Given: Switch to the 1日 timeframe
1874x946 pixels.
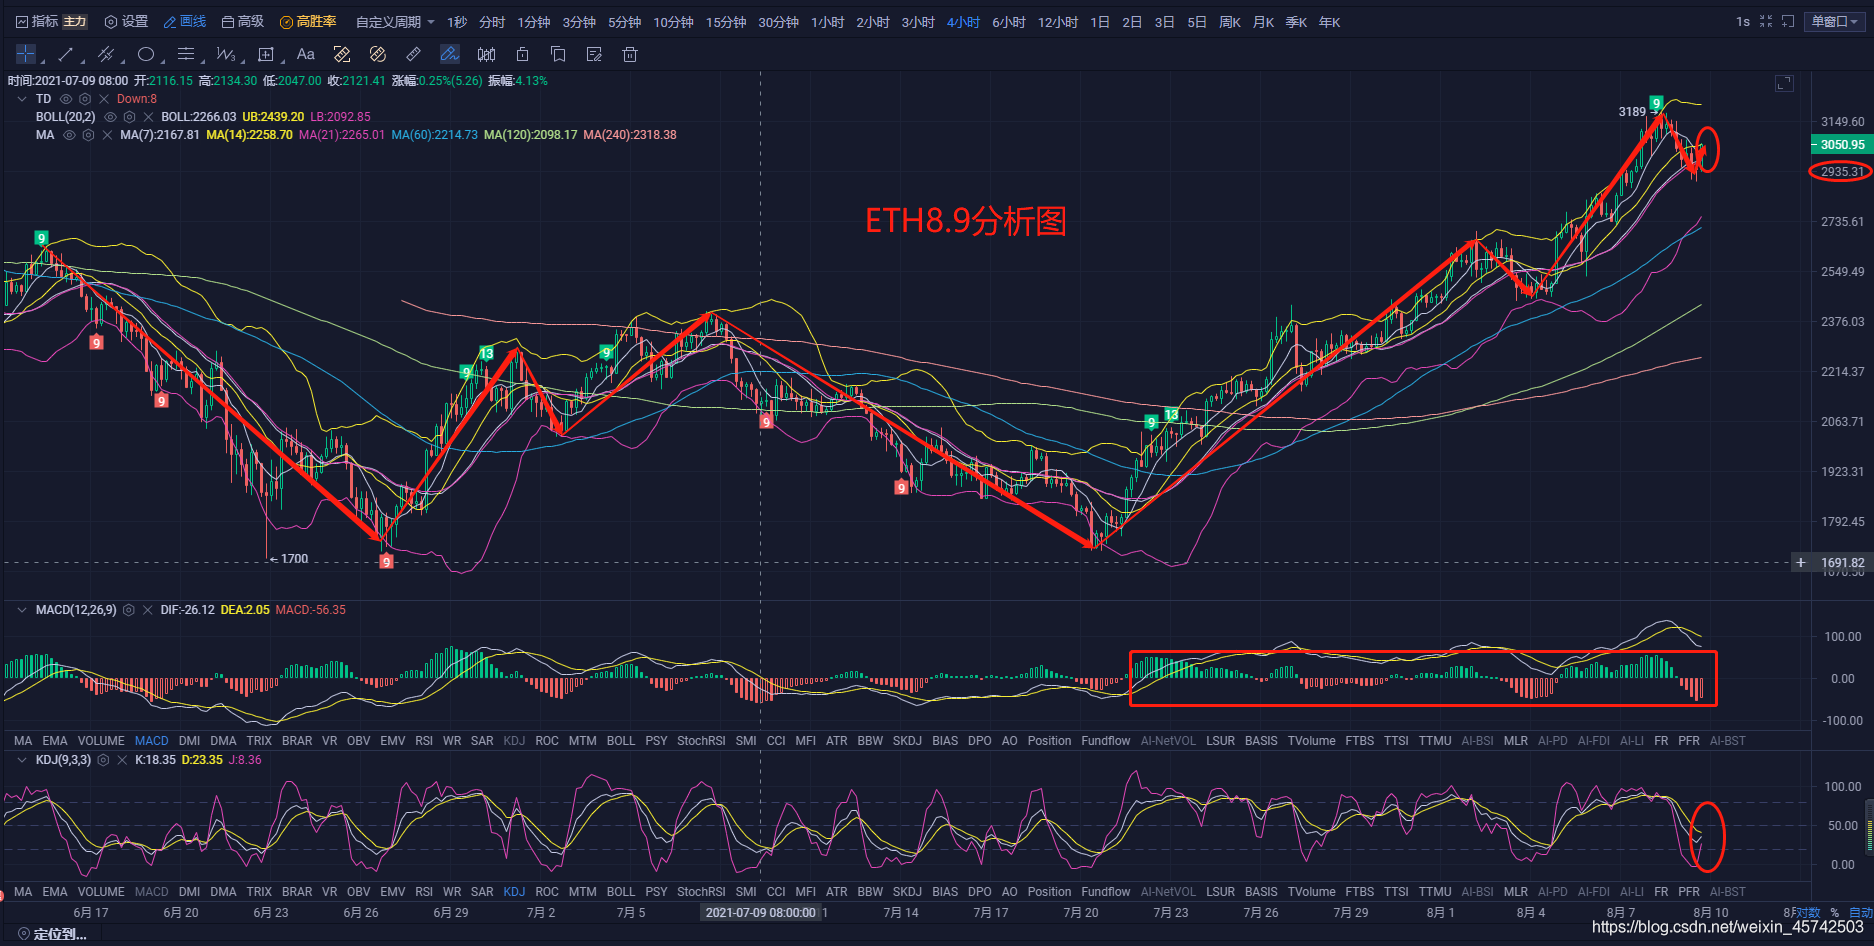Looking at the screenshot, I should point(1100,22).
